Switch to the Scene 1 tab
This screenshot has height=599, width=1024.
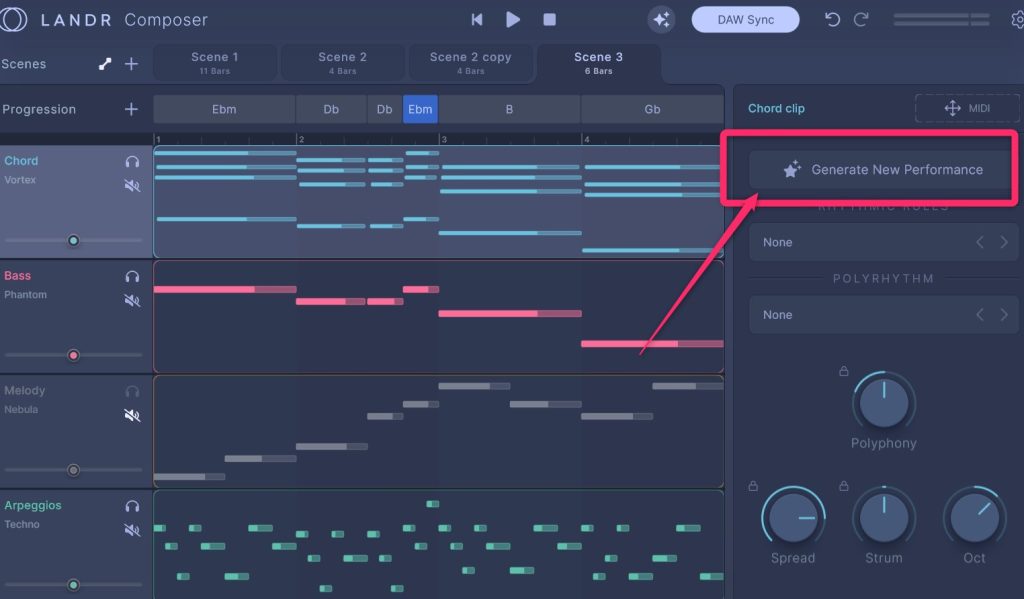tap(215, 63)
